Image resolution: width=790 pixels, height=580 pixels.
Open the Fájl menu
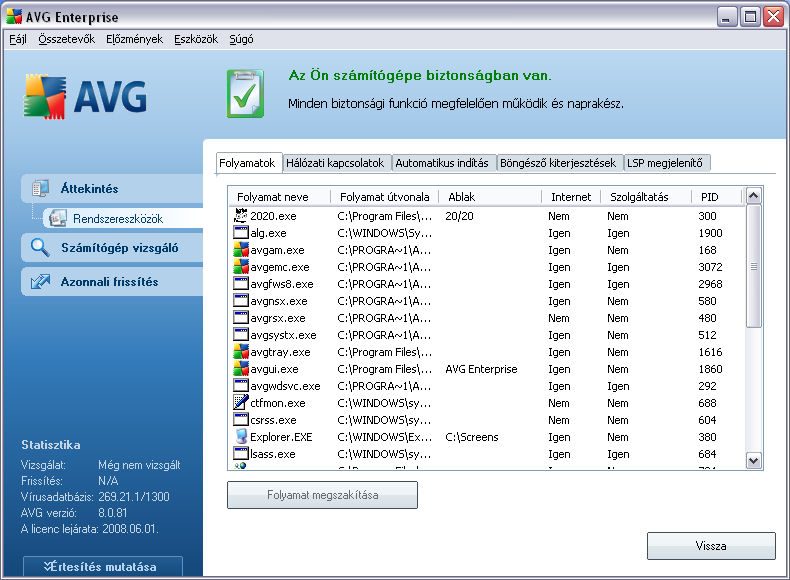click(18, 39)
